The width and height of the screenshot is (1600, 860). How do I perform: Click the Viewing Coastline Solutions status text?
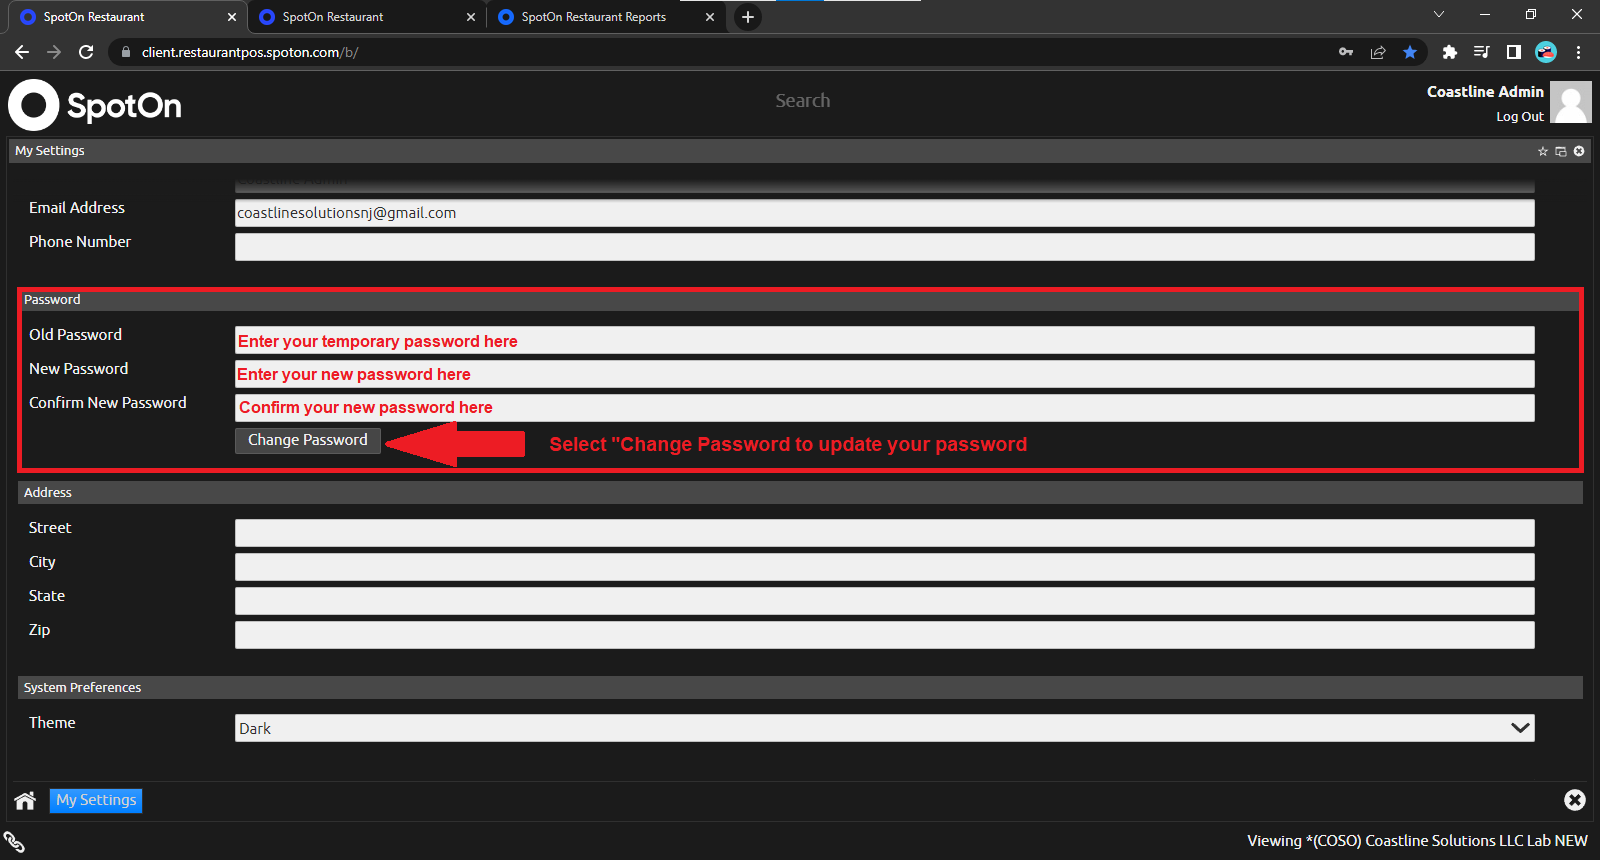click(x=1417, y=841)
